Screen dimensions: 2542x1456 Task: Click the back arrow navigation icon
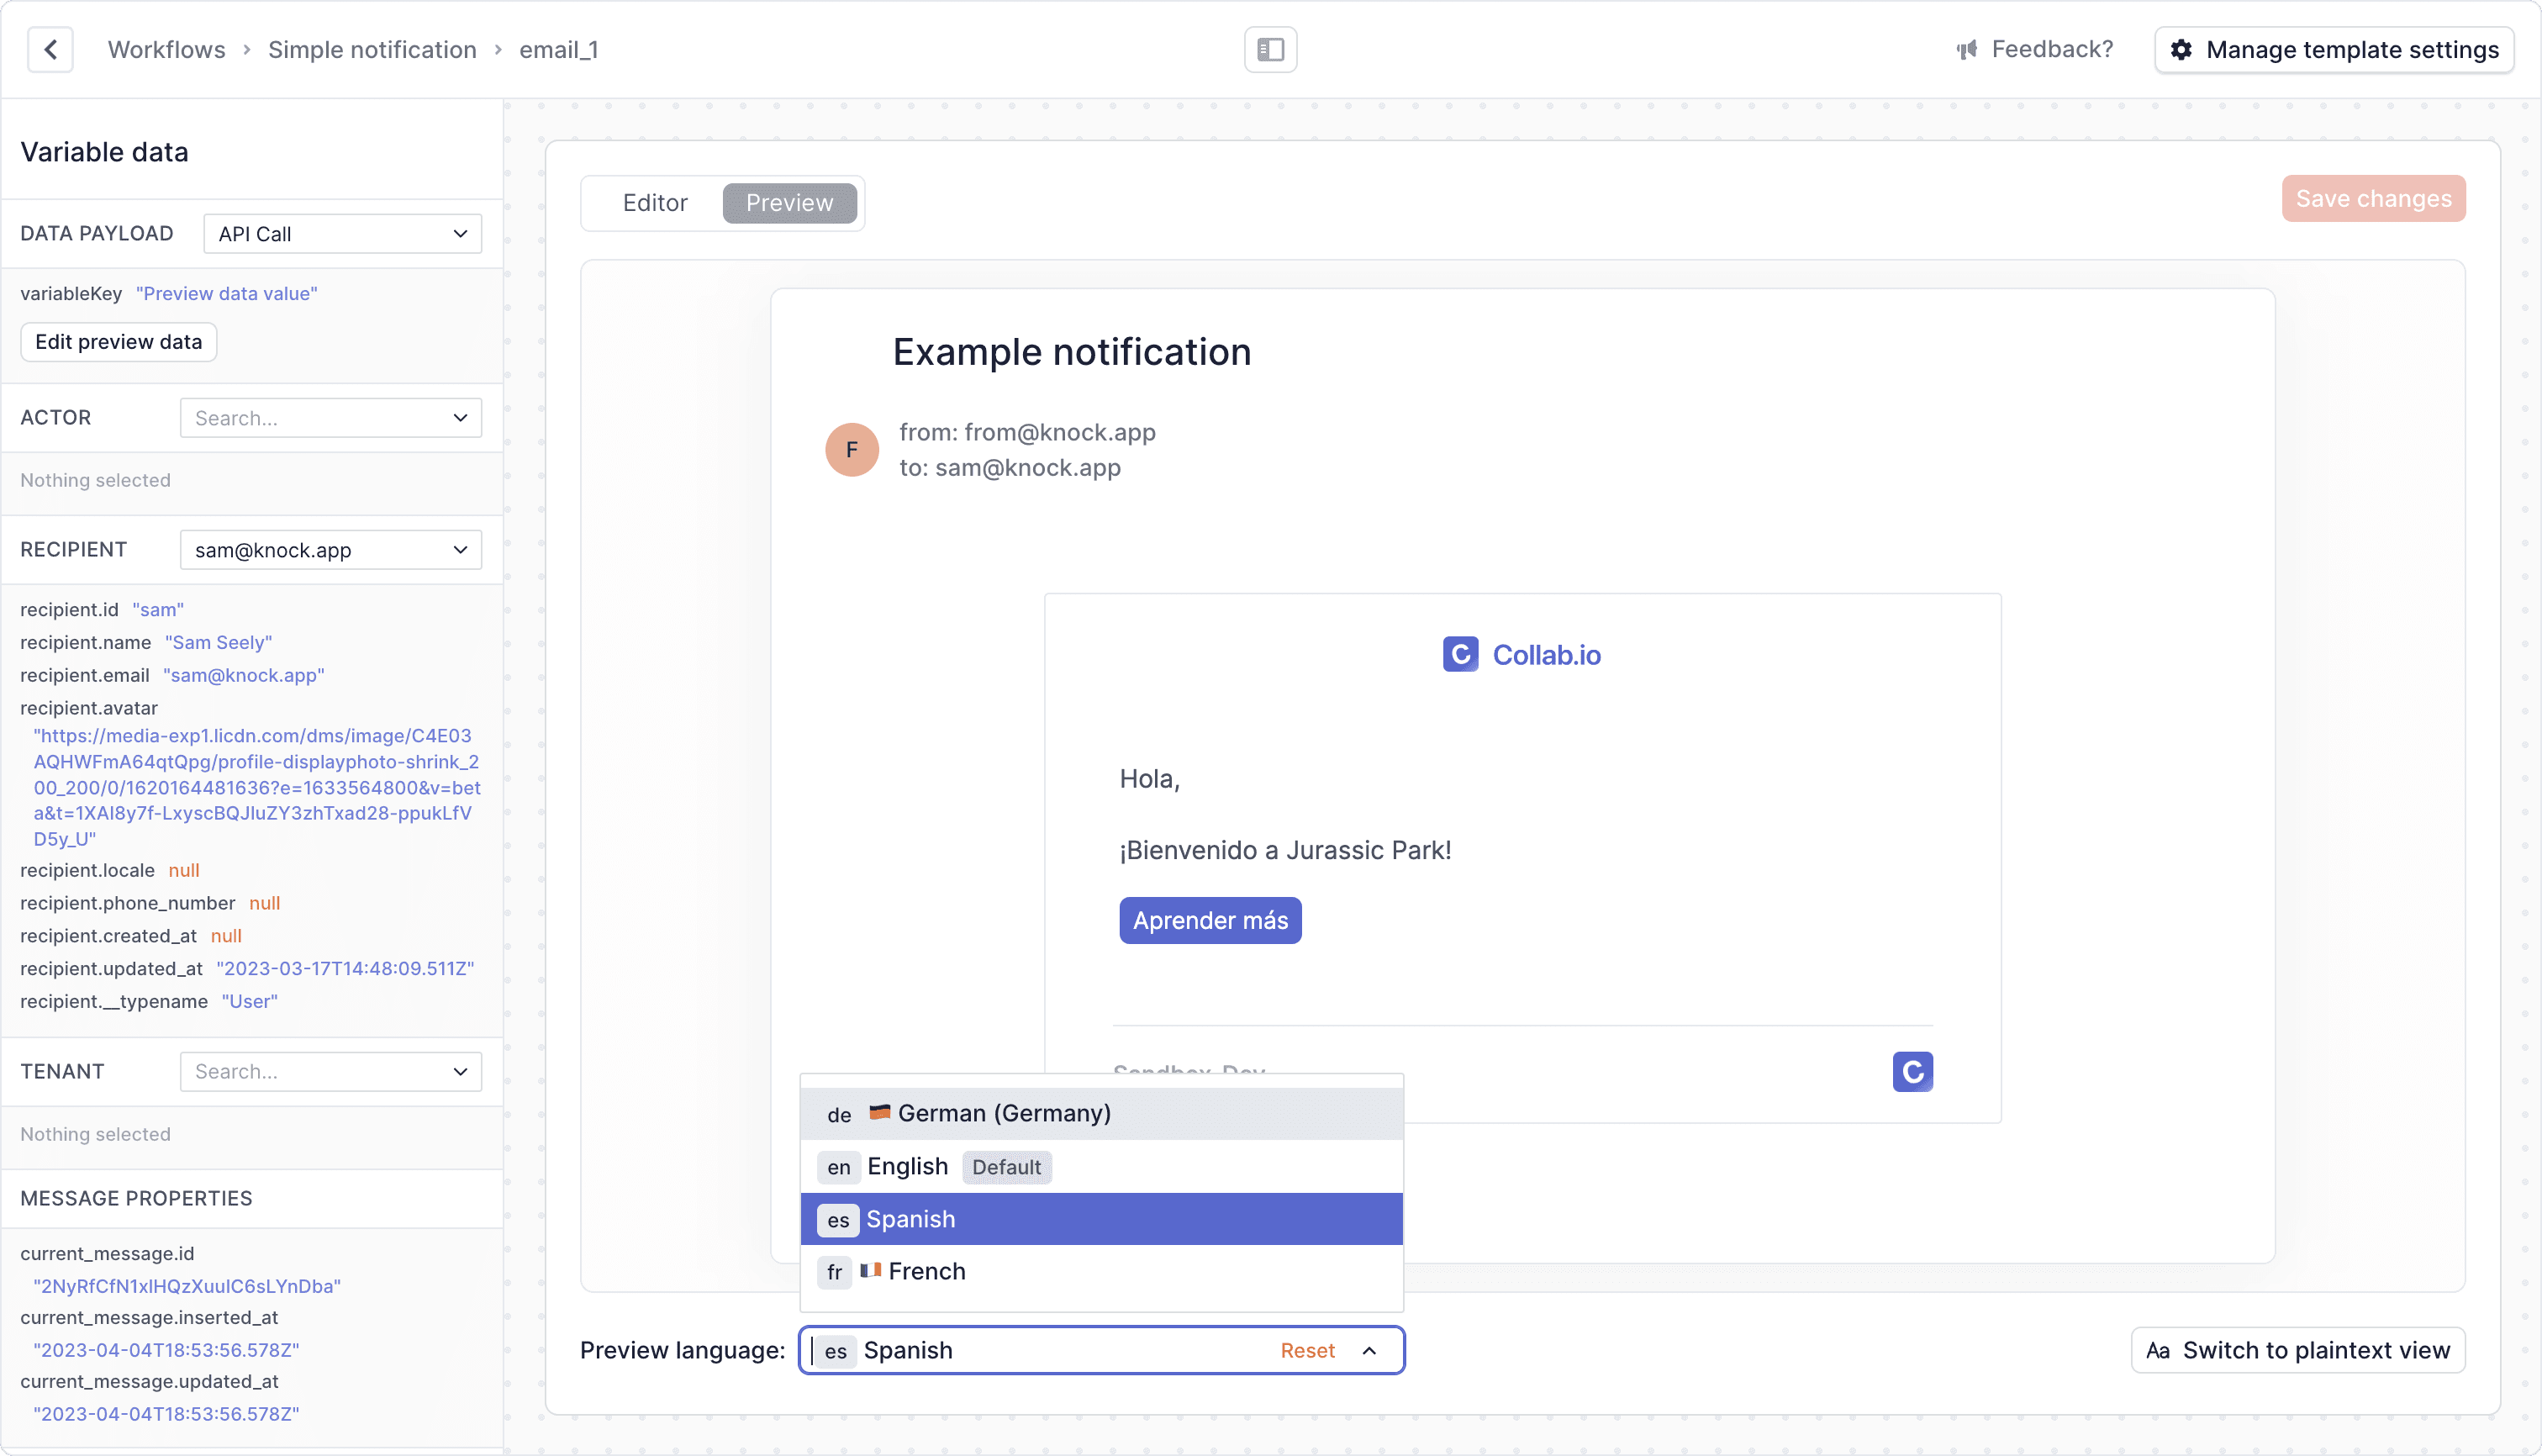(49, 49)
